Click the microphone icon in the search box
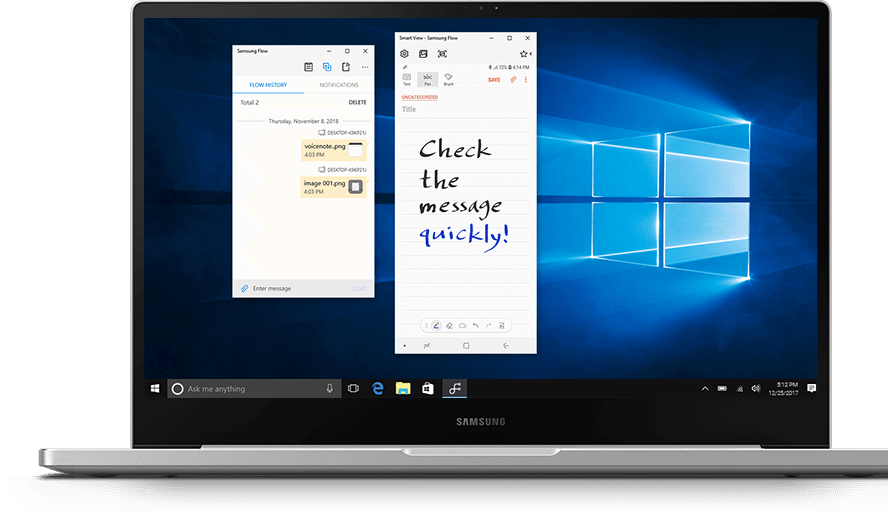The image size is (888, 517). pyautogui.click(x=330, y=388)
